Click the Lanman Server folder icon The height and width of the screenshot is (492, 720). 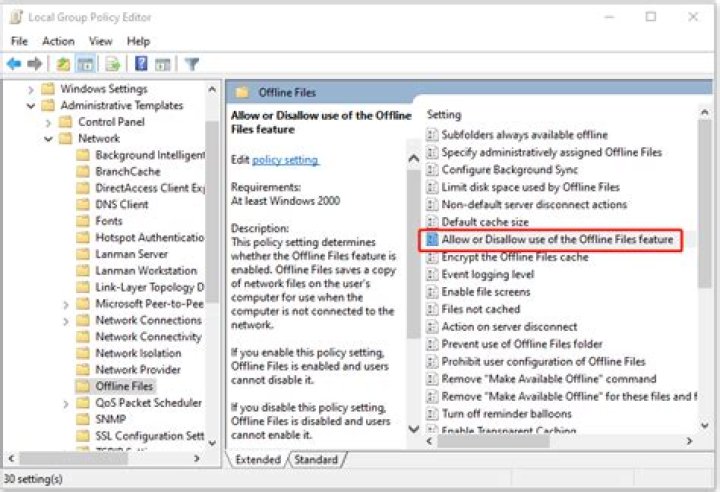[83, 254]
